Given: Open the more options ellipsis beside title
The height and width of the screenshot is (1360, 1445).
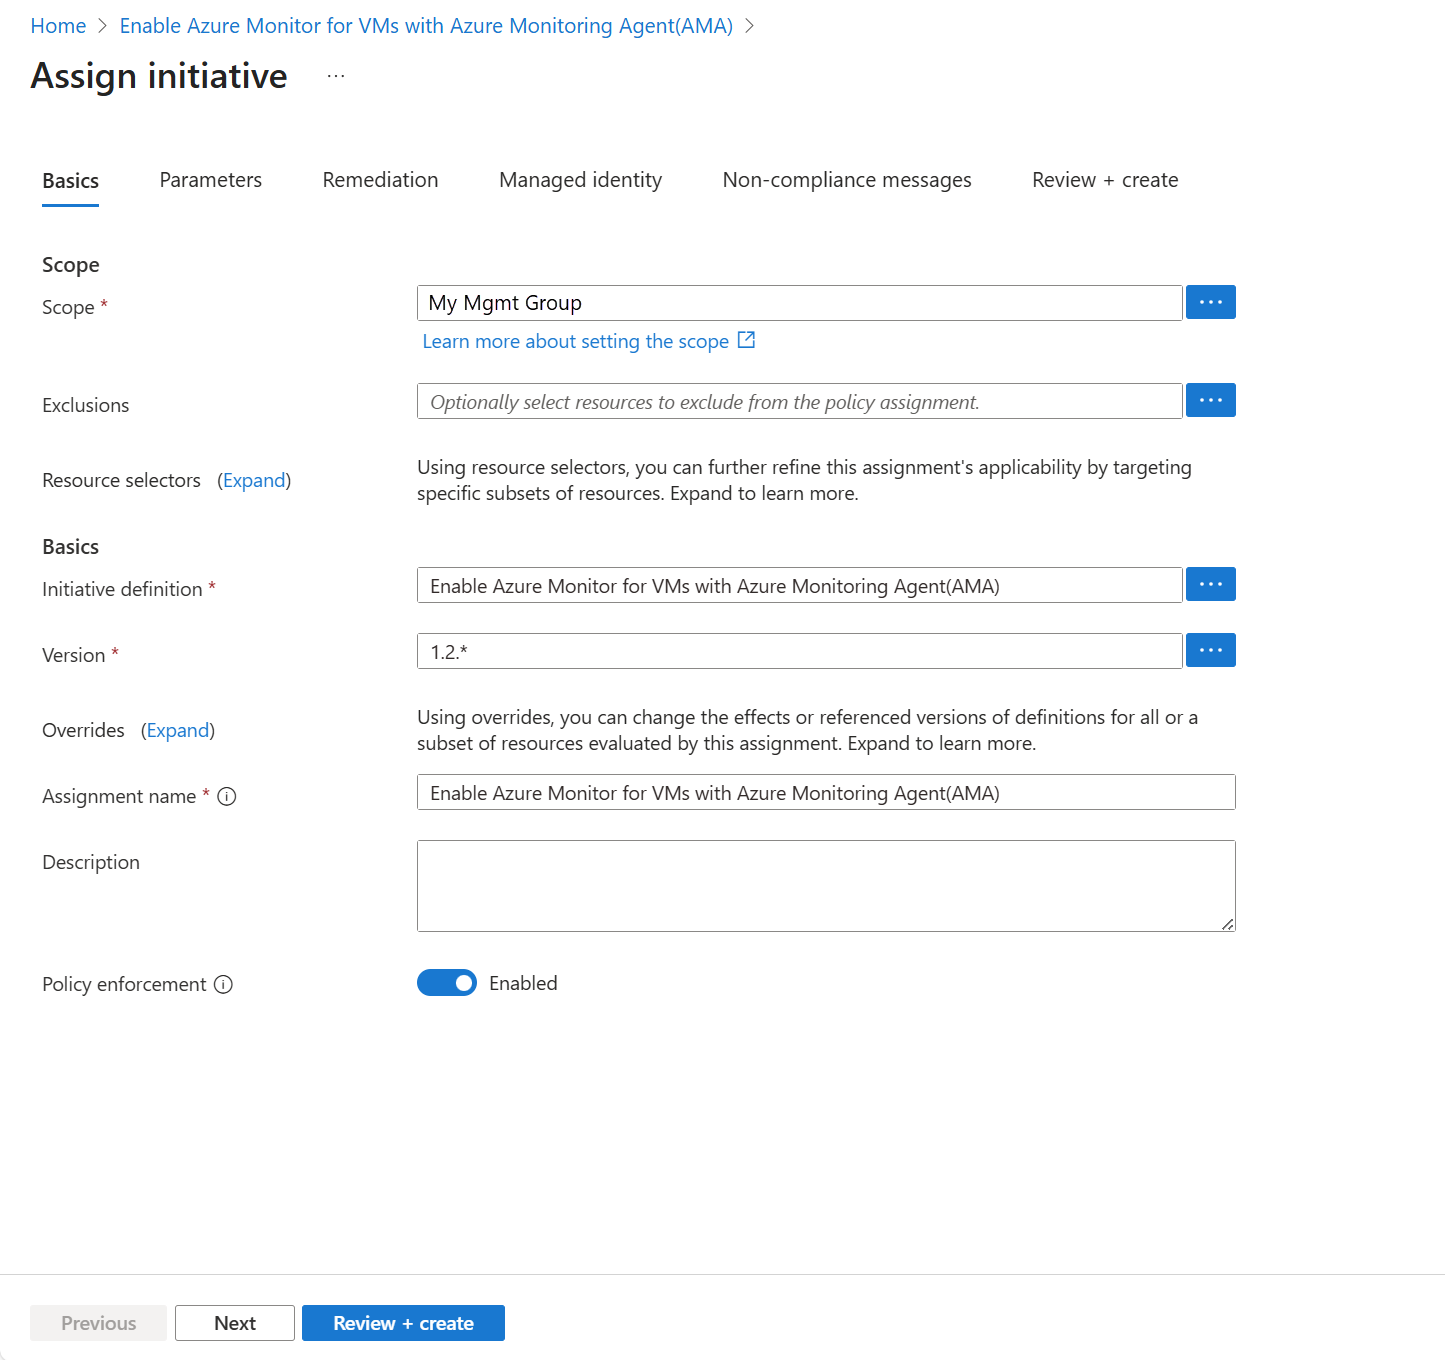Looking at the screenshot, I should click(x=336, y=76).
